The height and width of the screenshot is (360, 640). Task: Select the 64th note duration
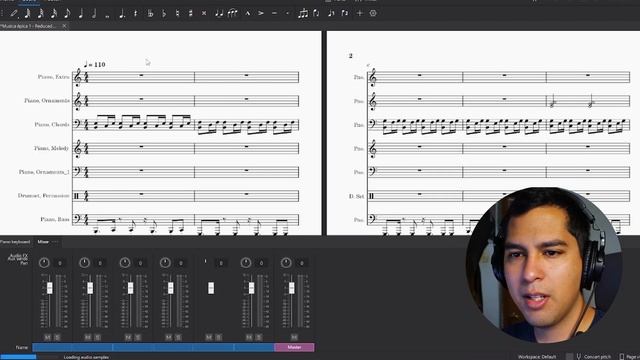(27, 13)
